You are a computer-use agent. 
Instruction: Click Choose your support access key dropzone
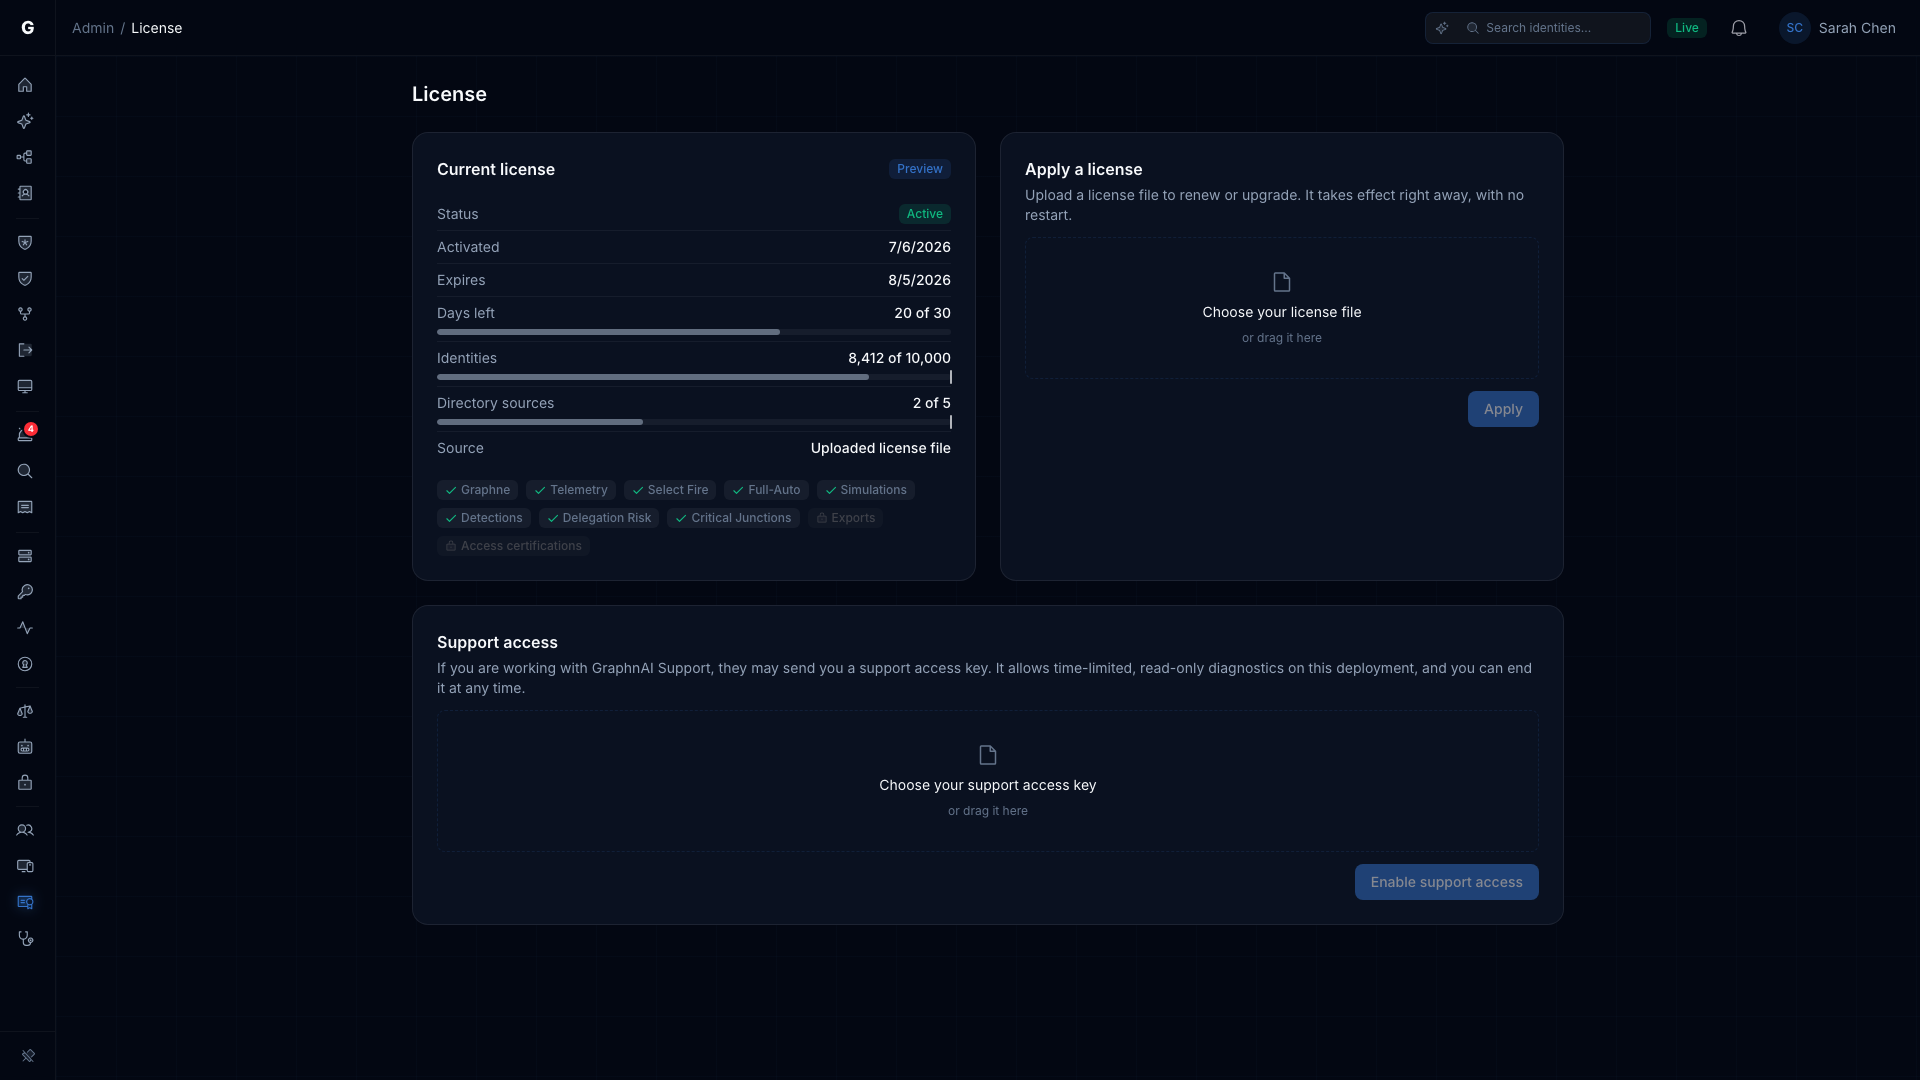click(988, 781)
